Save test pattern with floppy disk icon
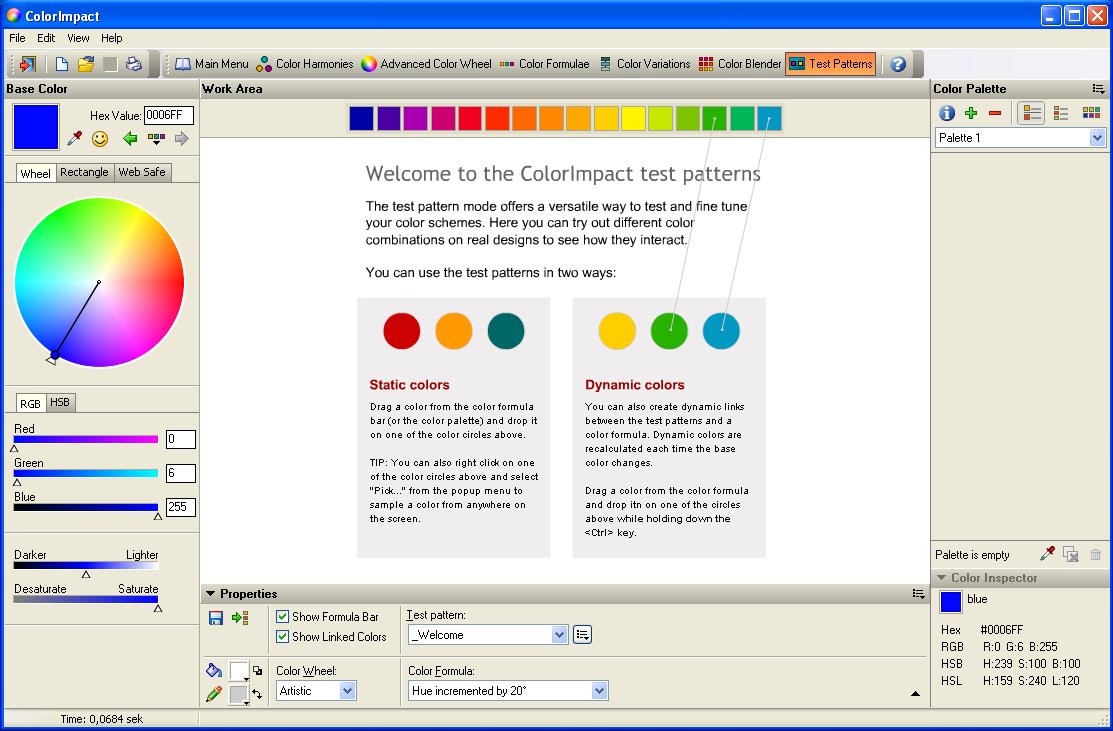Image resolution: width=1113 pixels, height=731 pixels. point(216,618)
